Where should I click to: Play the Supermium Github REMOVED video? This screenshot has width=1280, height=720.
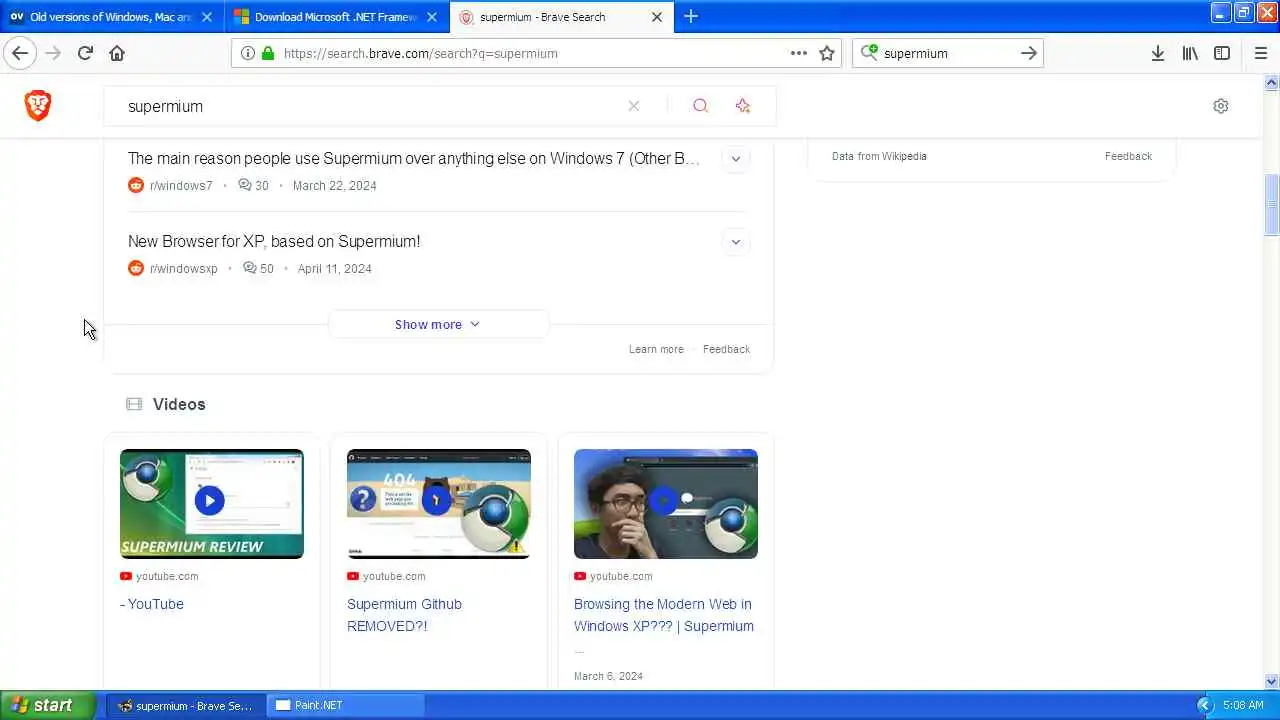pyautogui.click(x=438, y=503)
